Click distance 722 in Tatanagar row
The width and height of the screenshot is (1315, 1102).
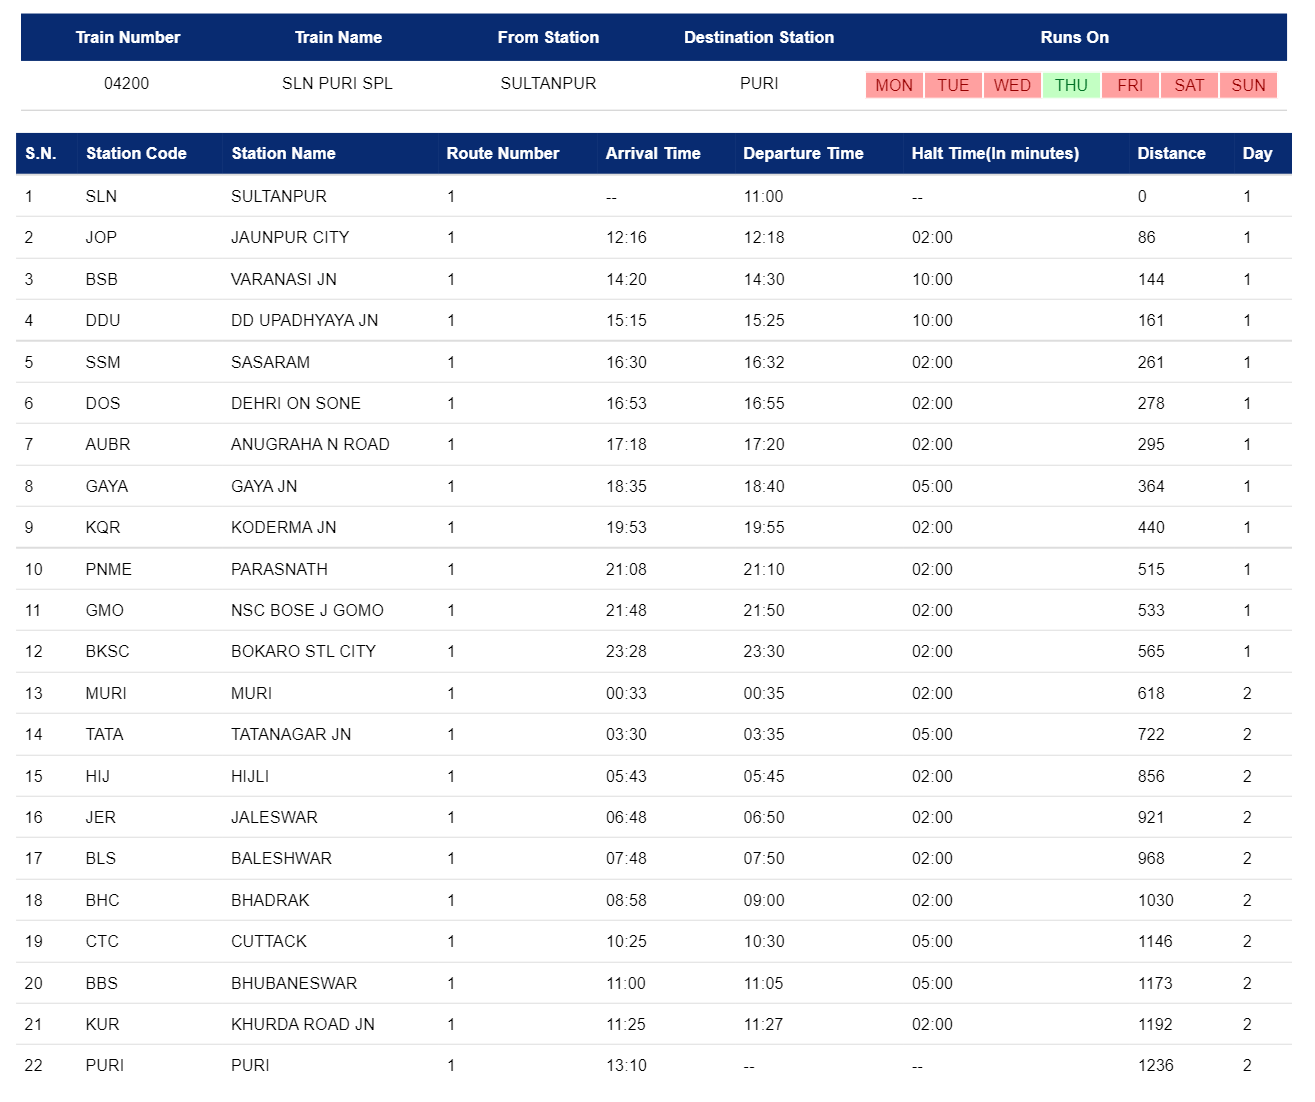(x=1151, y=734)
